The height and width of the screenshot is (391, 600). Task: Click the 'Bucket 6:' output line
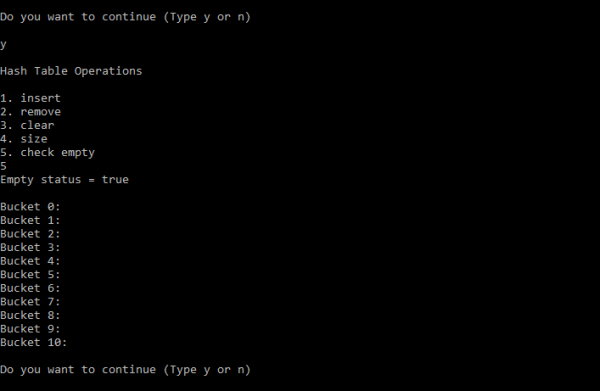[30, 288]
